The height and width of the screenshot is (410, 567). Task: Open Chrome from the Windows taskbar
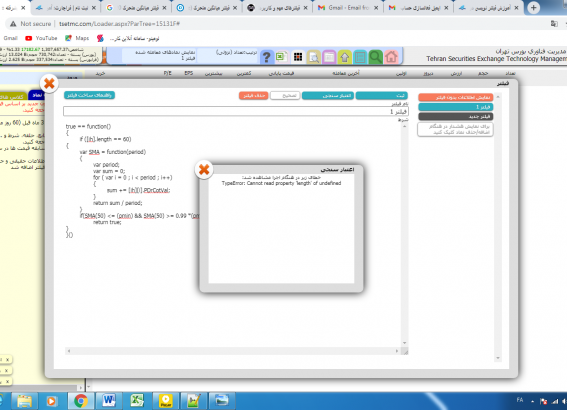tap(81, 401)
